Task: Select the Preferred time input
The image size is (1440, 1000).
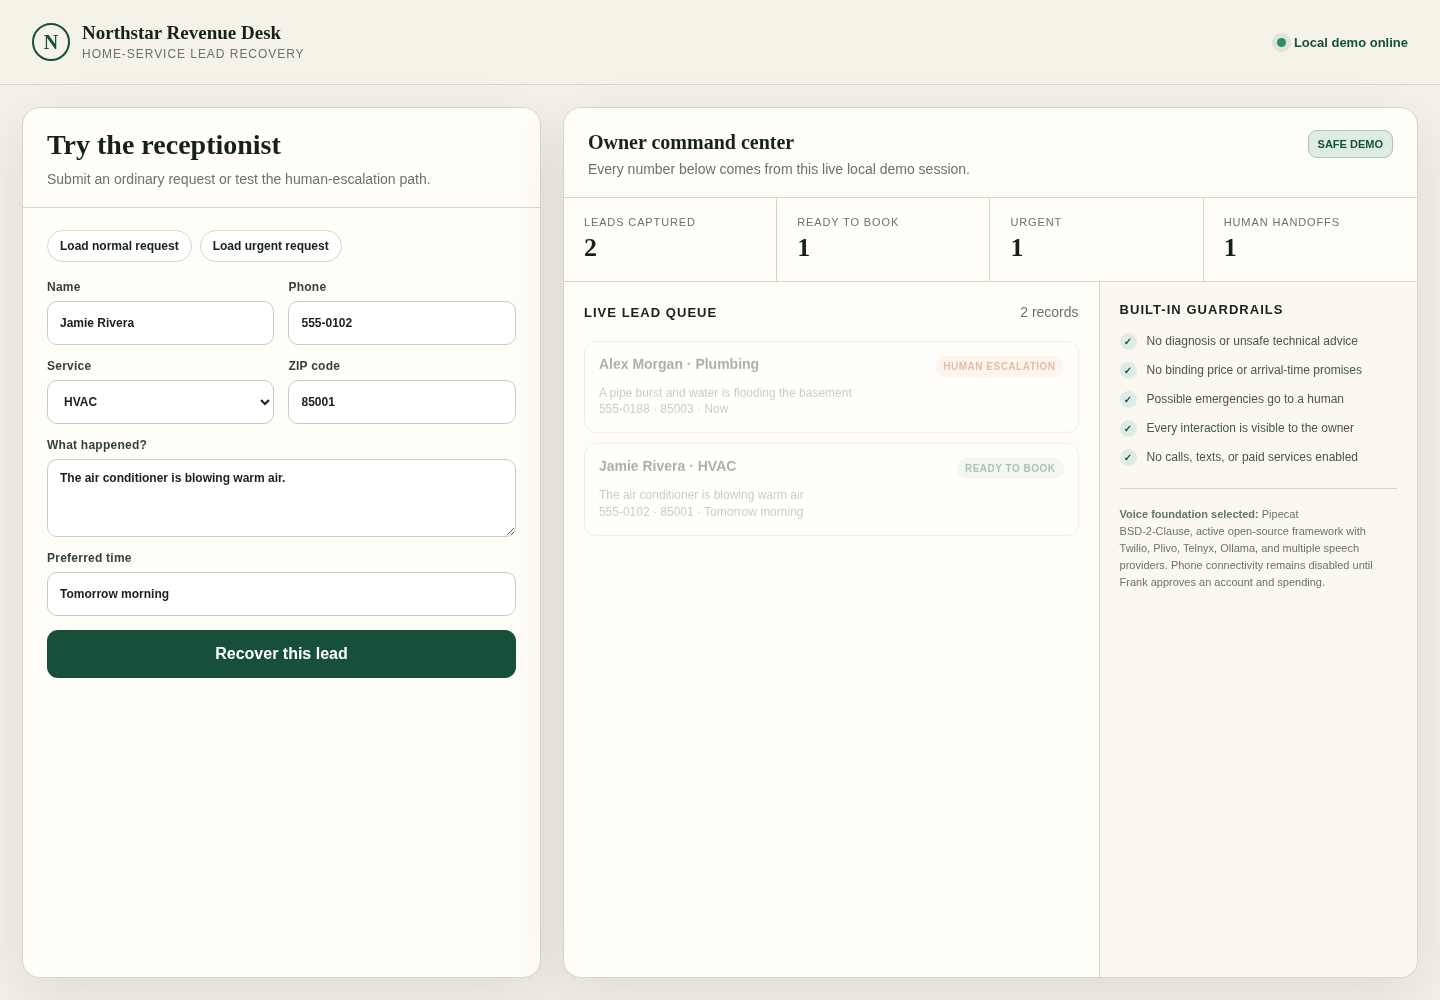Action: pyautogui.click(x=281, y=594)
